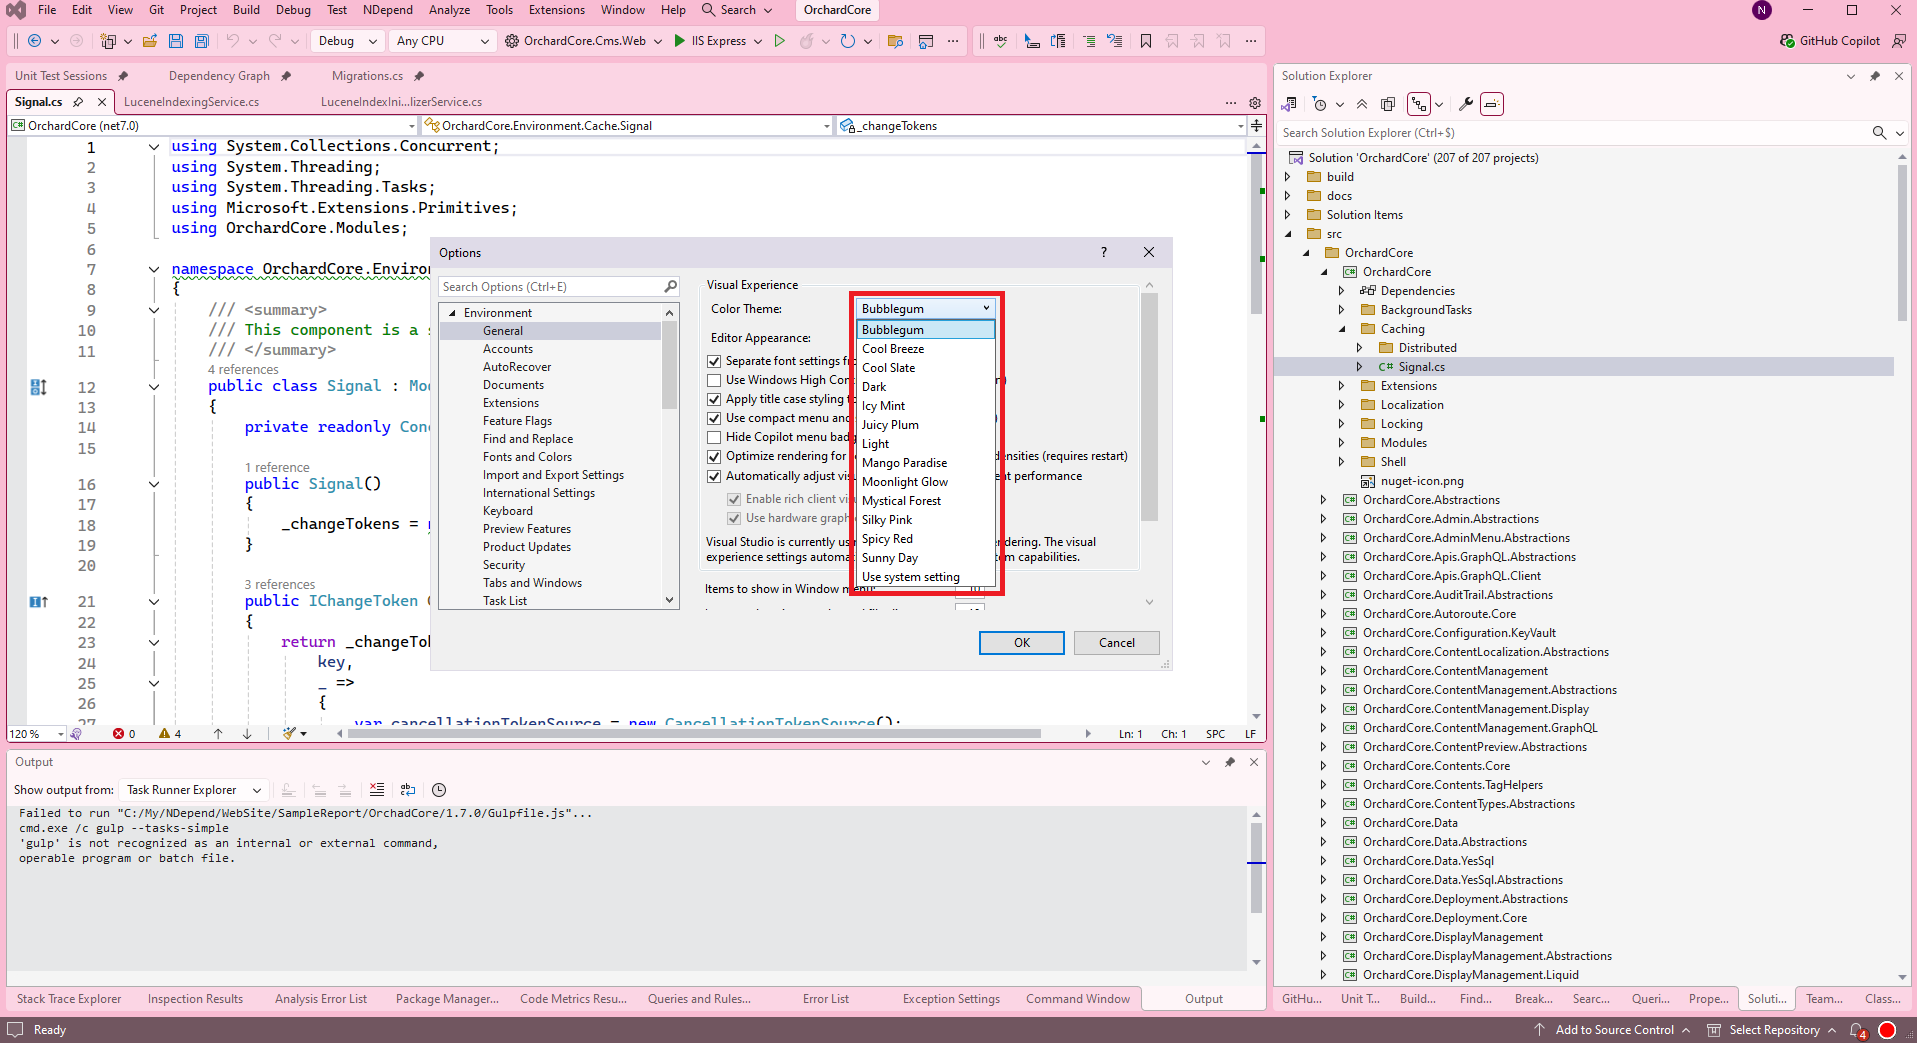
Task: Confirm the Options dialog with OK
Action: tap(1021, 643)
